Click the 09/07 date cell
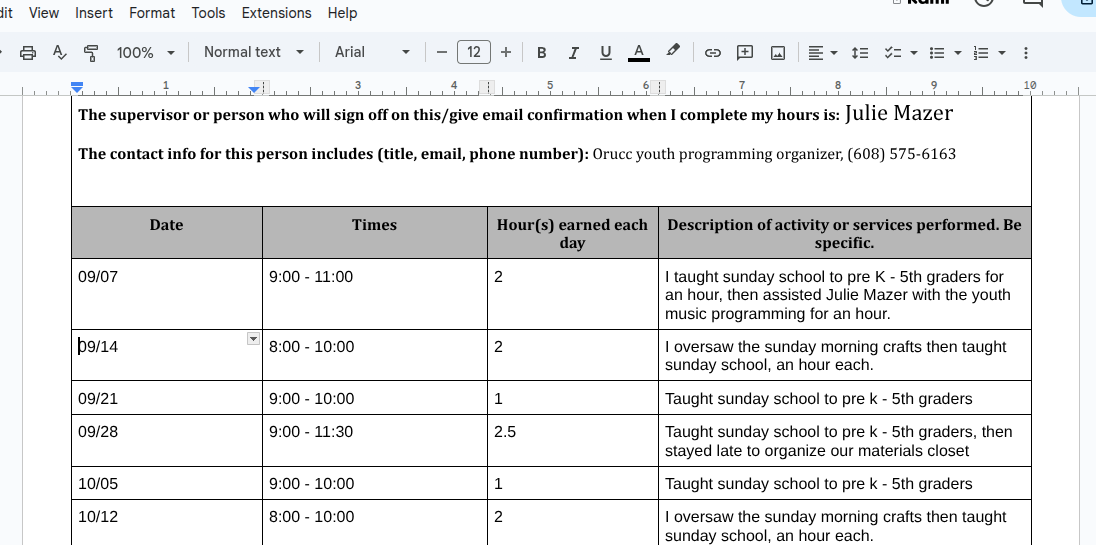Viewport: 1096px width, 545px height. click(167, 293)
